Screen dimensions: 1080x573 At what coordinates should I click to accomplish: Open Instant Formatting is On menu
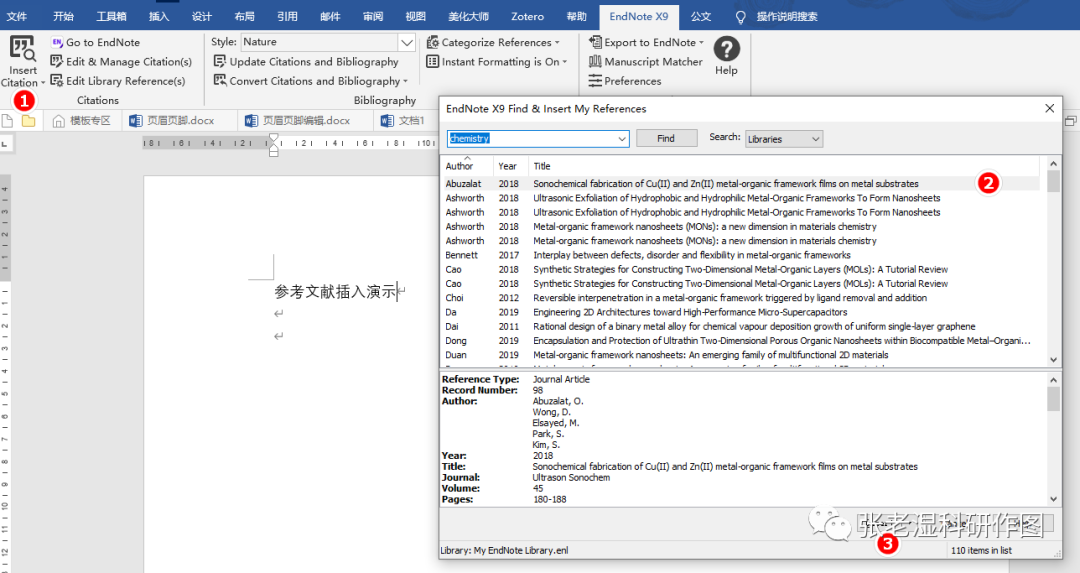pyautogui.click(x=497, y=61)
